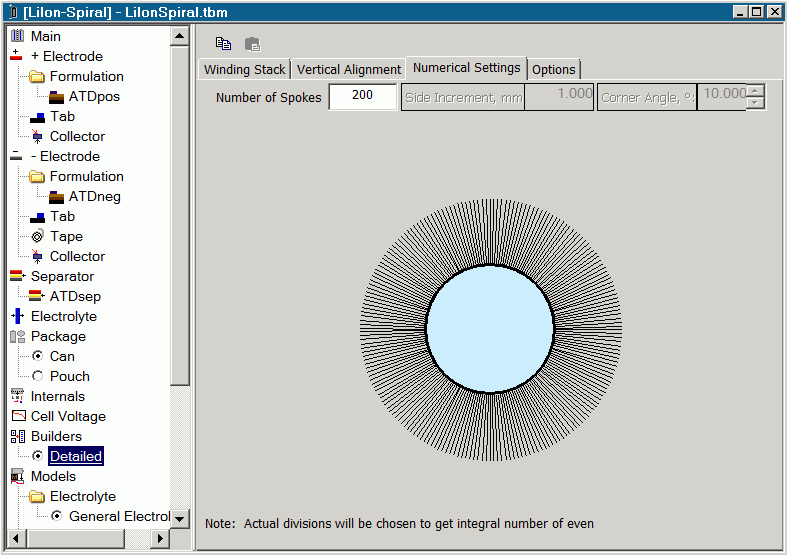Viewport: 787px width, 555px height.
Task: Choose the Pouch package radio button
Action: (x=38, y=376)
